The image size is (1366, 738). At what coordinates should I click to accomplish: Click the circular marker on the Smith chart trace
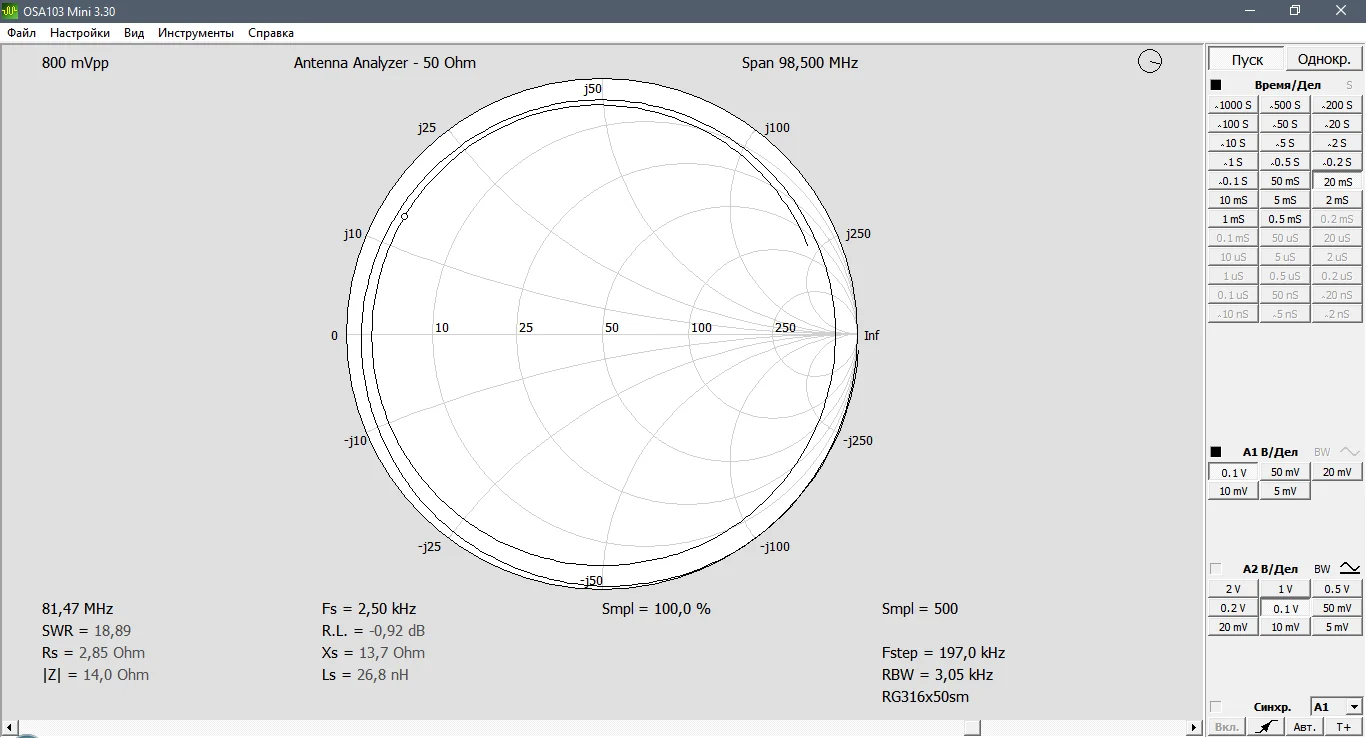404,216
